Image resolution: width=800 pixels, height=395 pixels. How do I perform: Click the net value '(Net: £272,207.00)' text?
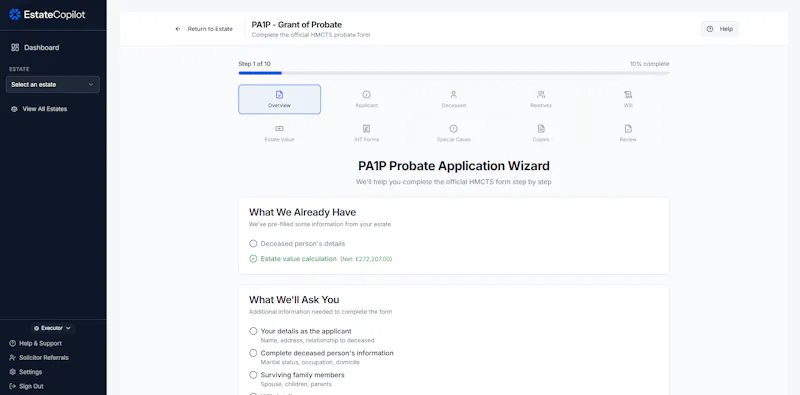coord(366,259)
